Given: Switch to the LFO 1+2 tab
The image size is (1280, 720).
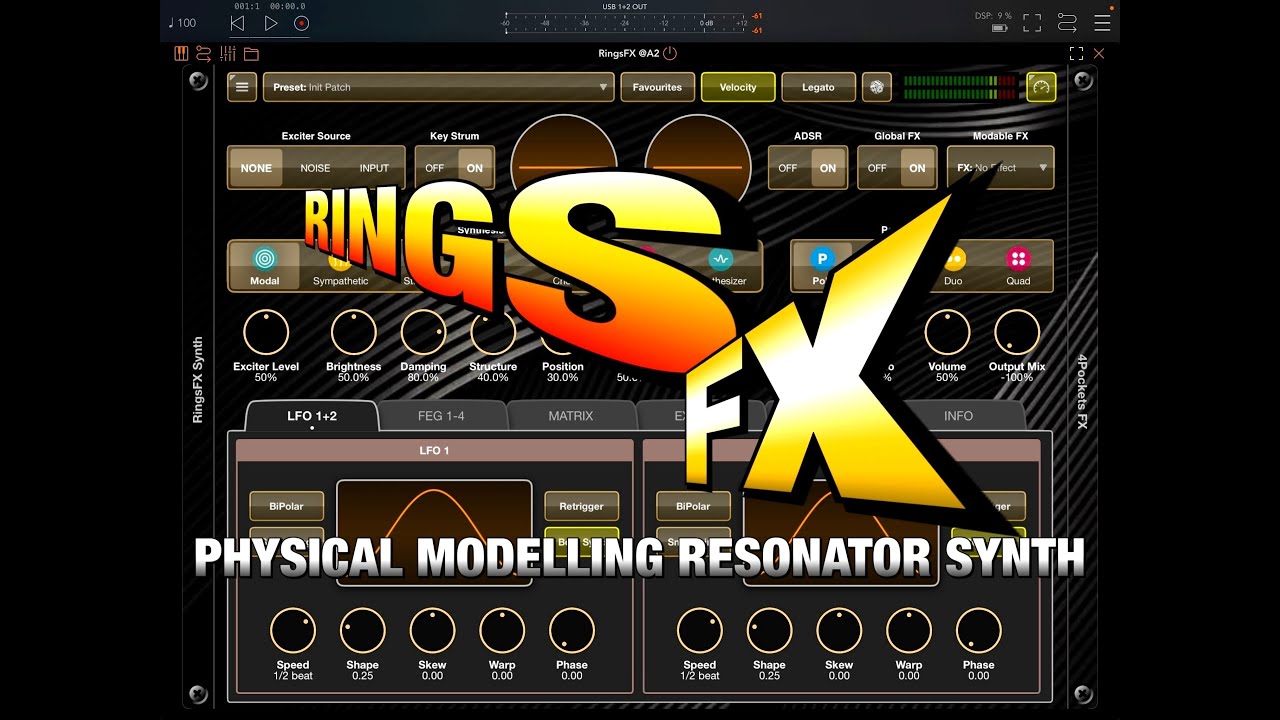Looking at the screenshot, I should pos(312,416).
